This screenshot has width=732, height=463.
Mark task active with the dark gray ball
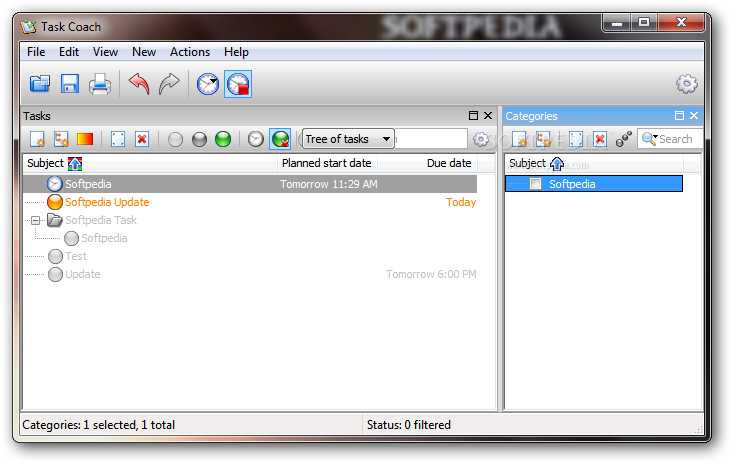[x=199, y=139]
